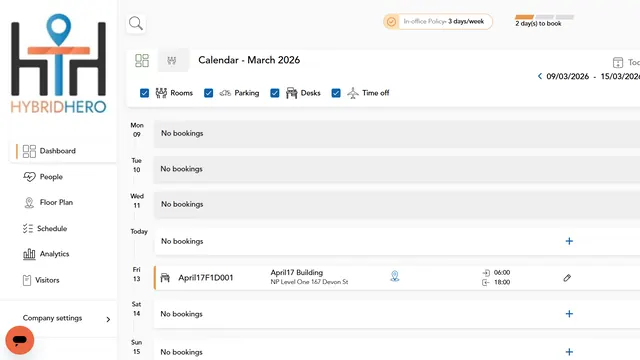Uncheck the Rooms checkbox

coord(144,93)
